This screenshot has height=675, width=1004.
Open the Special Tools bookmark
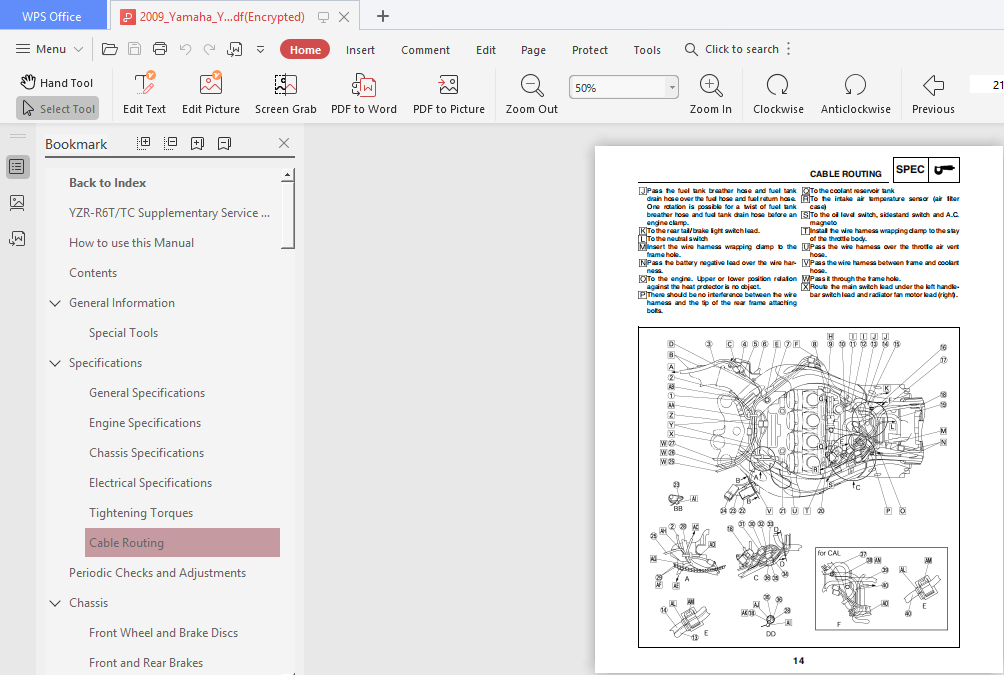[124, 333]
